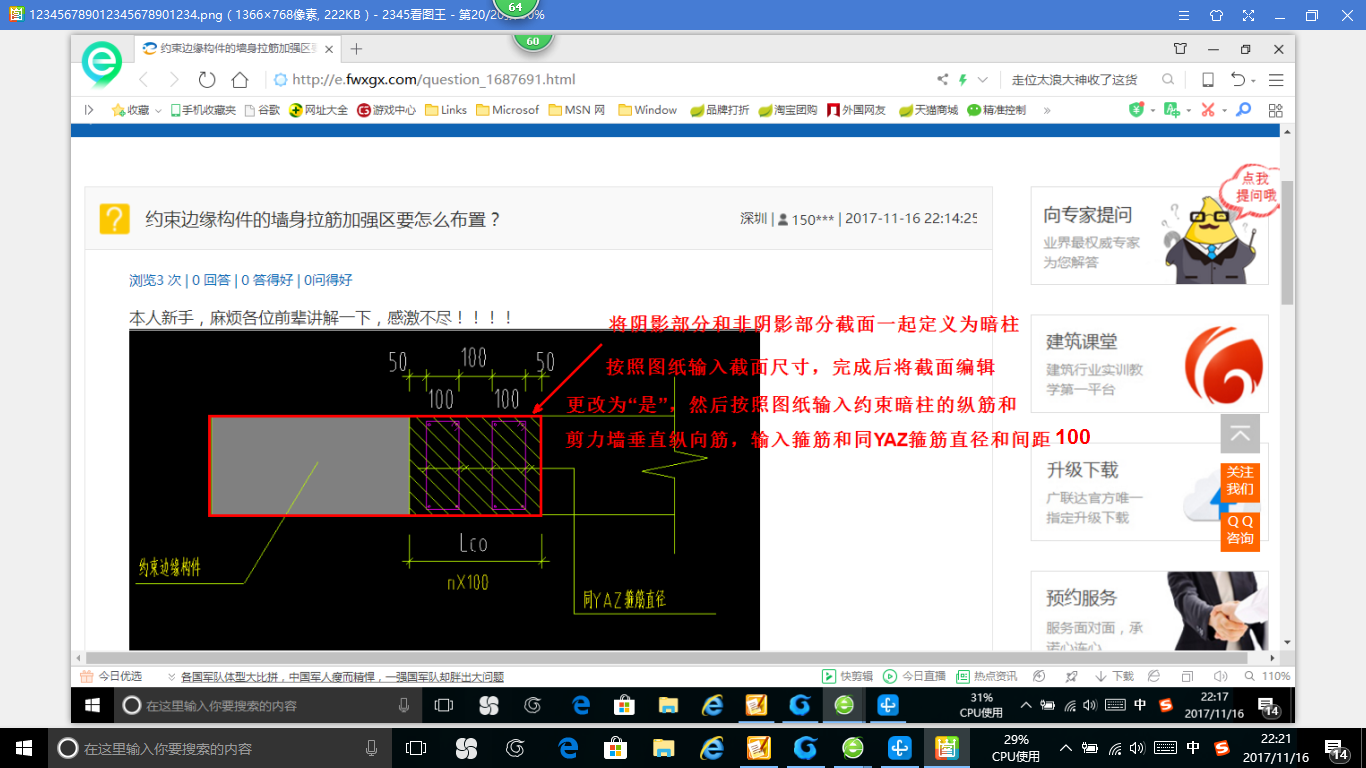Expand the arrow beside the green shield icon
The height and width of the screenshot is (768, 1366).
(x=1152, y=110)
